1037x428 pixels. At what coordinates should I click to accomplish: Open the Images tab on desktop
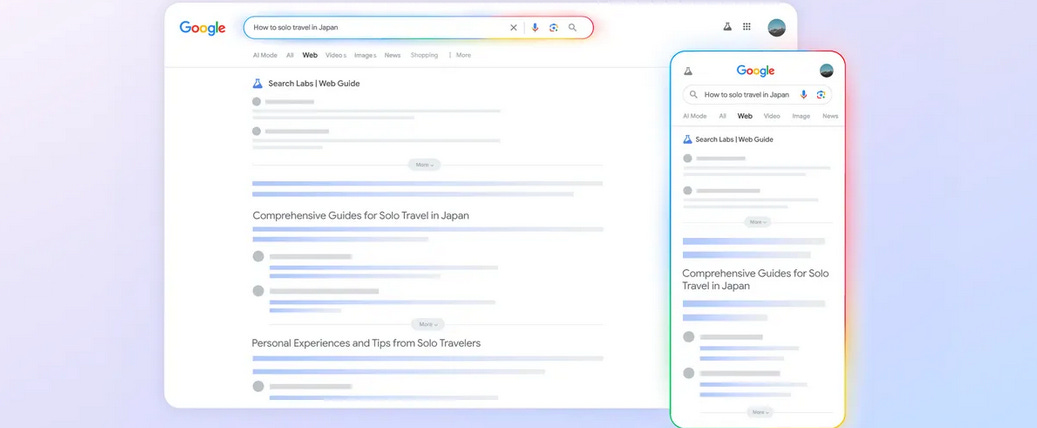pyautogui.click(x=365, y=56)
